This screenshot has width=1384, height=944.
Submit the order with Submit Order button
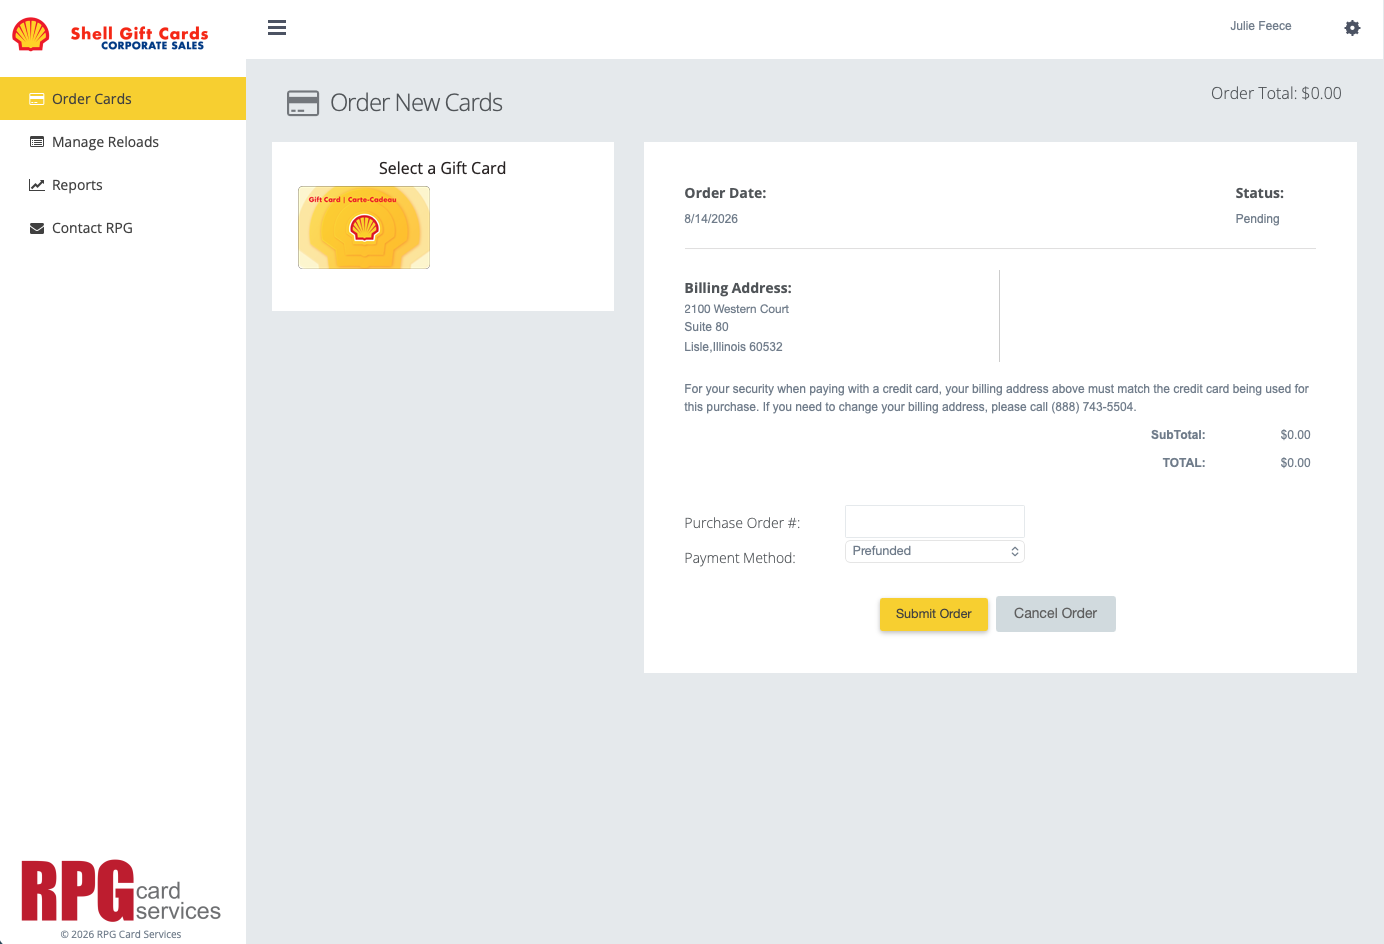click(x=934, y=614)
